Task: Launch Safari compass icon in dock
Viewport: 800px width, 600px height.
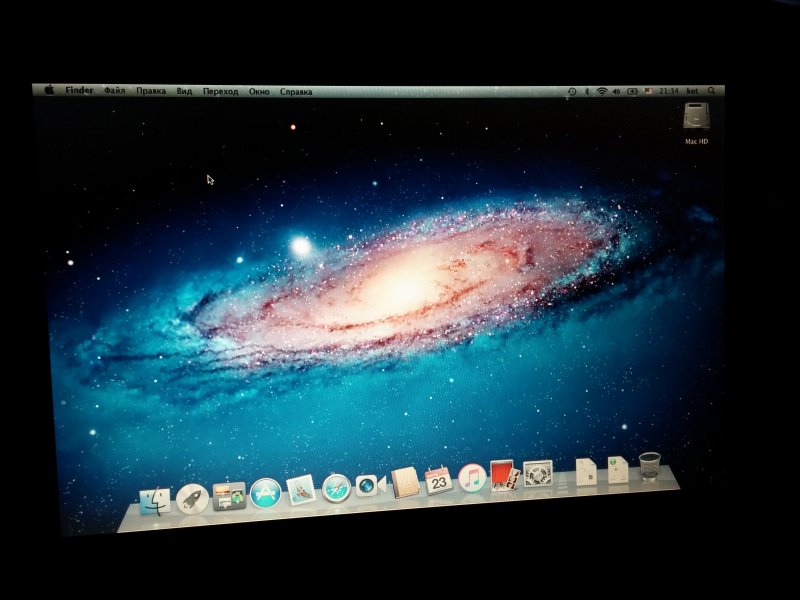Action: 337,487
